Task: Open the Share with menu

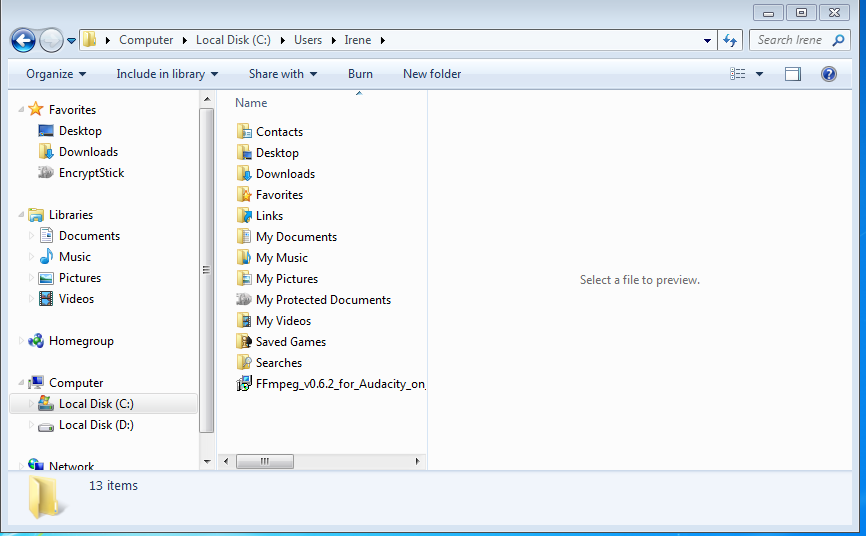Action: [x=283, y=74]
